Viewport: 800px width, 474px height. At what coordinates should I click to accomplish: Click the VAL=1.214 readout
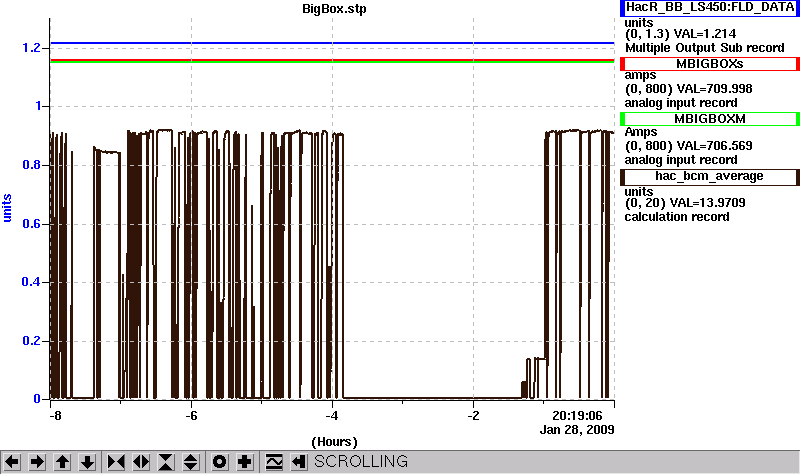tap(705, 34)
